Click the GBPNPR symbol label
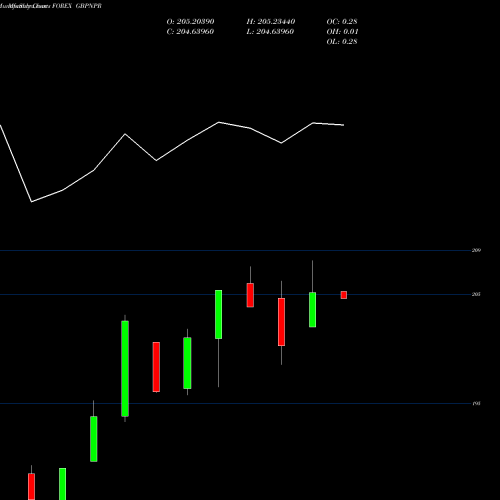Image resolution: width=500 pixels, height=500 pixels. pyautogui.click(x=88, y=6)
